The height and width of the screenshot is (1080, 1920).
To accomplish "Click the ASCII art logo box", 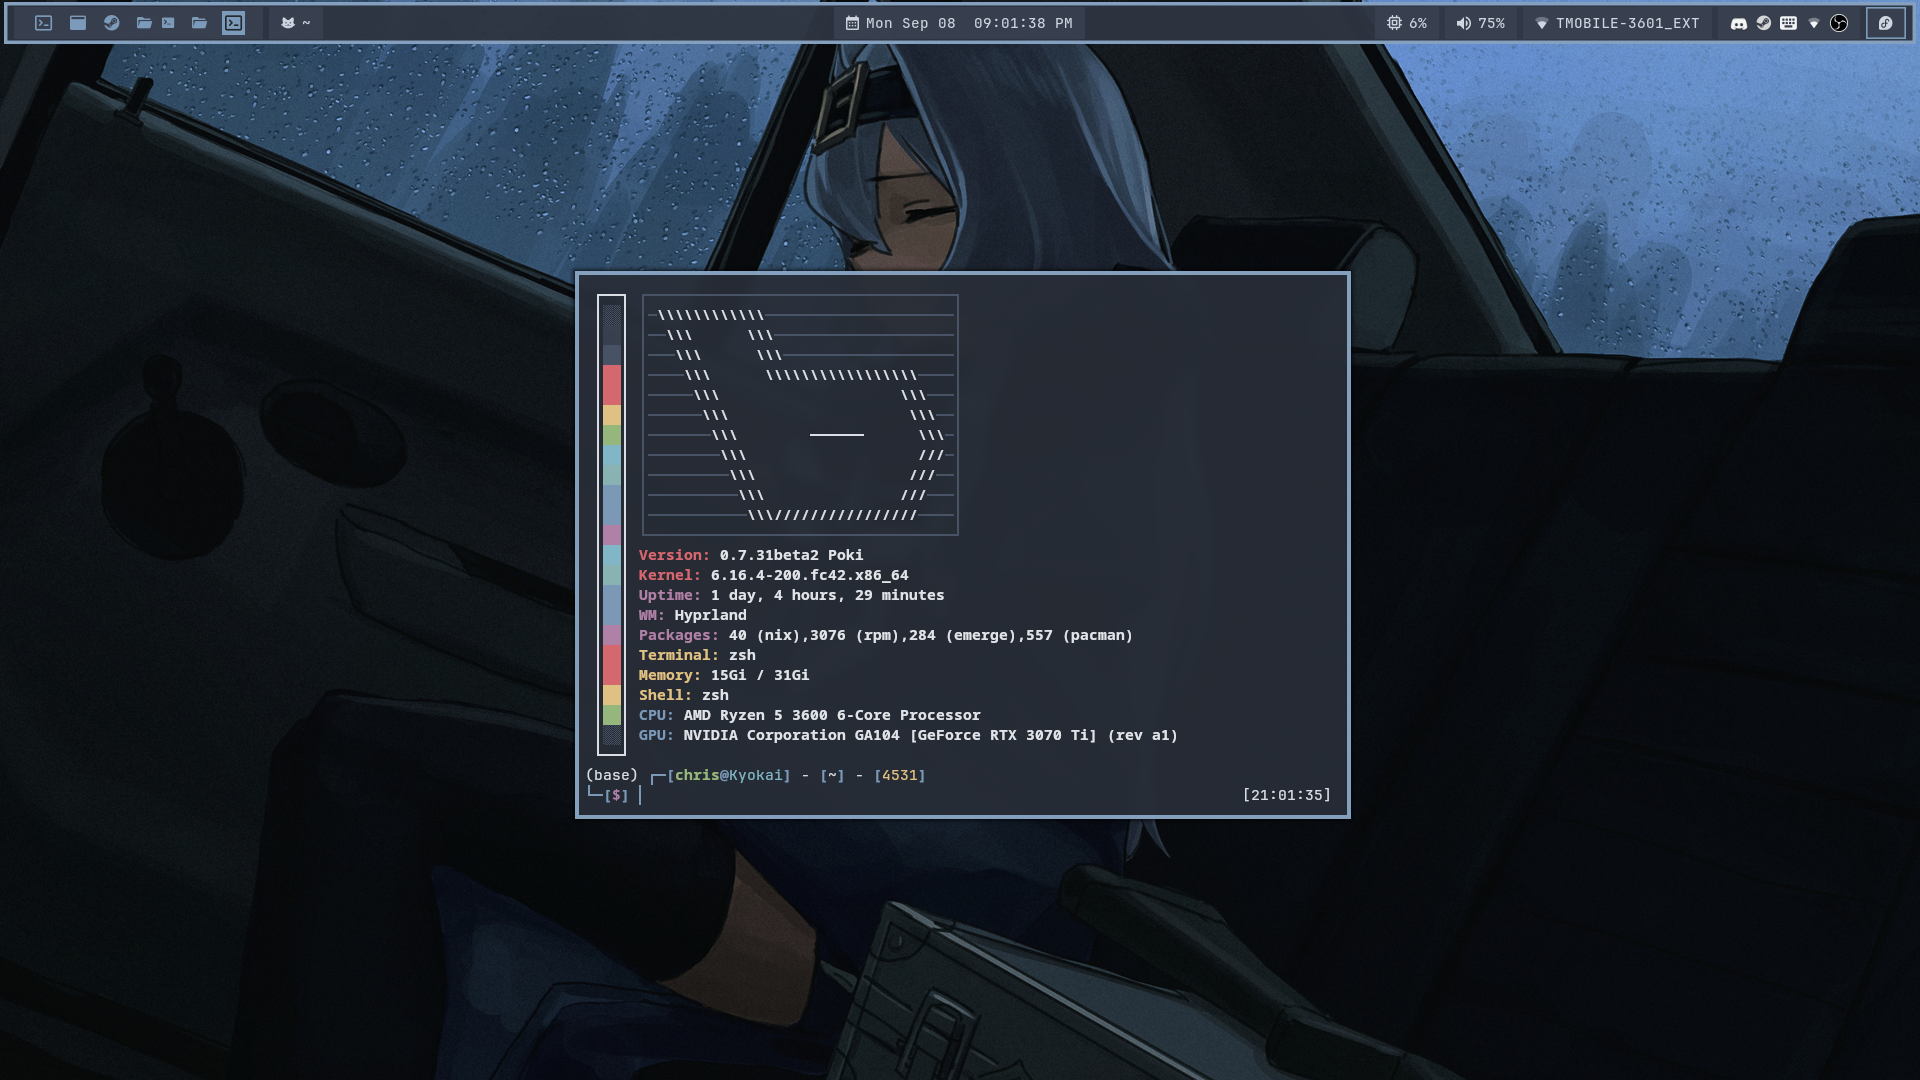I will [x=800, y=415].
